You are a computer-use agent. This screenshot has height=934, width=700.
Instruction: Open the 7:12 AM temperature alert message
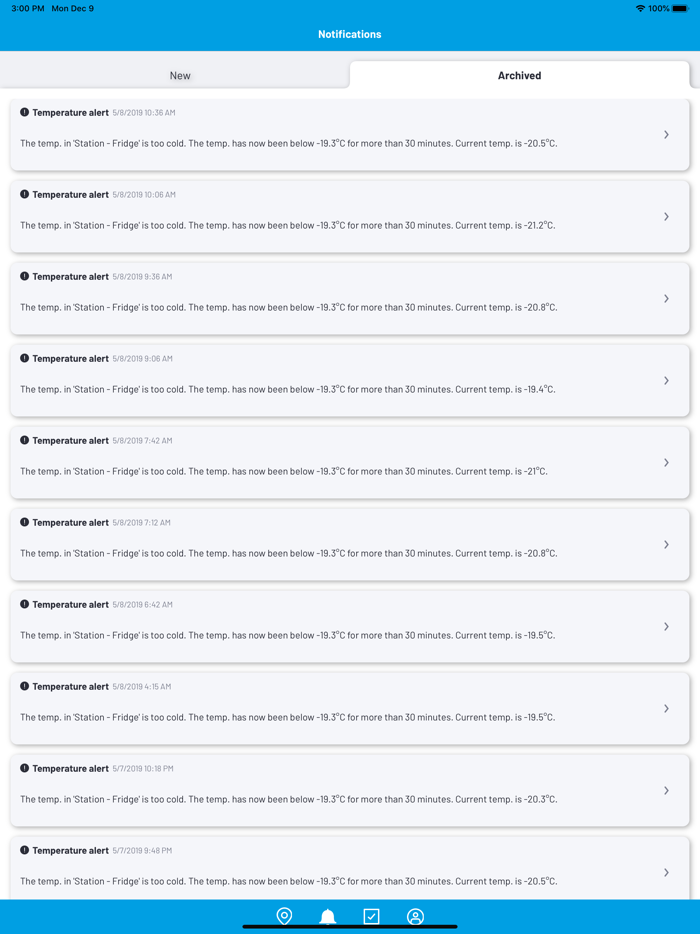point(289,553)
